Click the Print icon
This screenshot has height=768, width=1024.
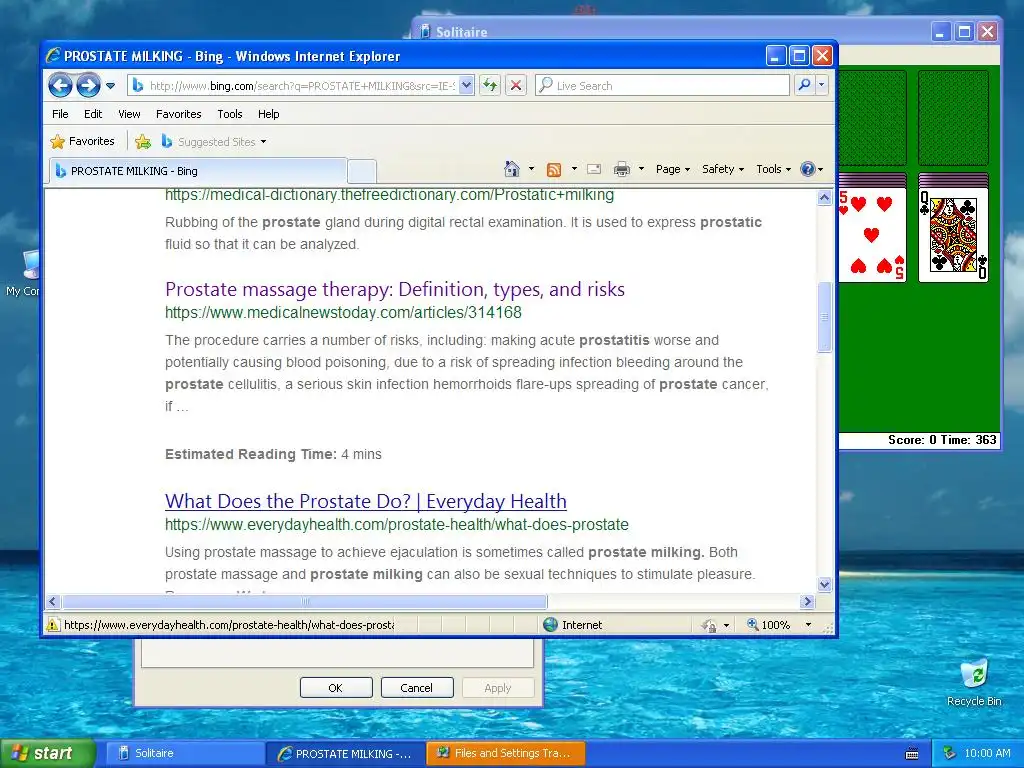(622, 169)
